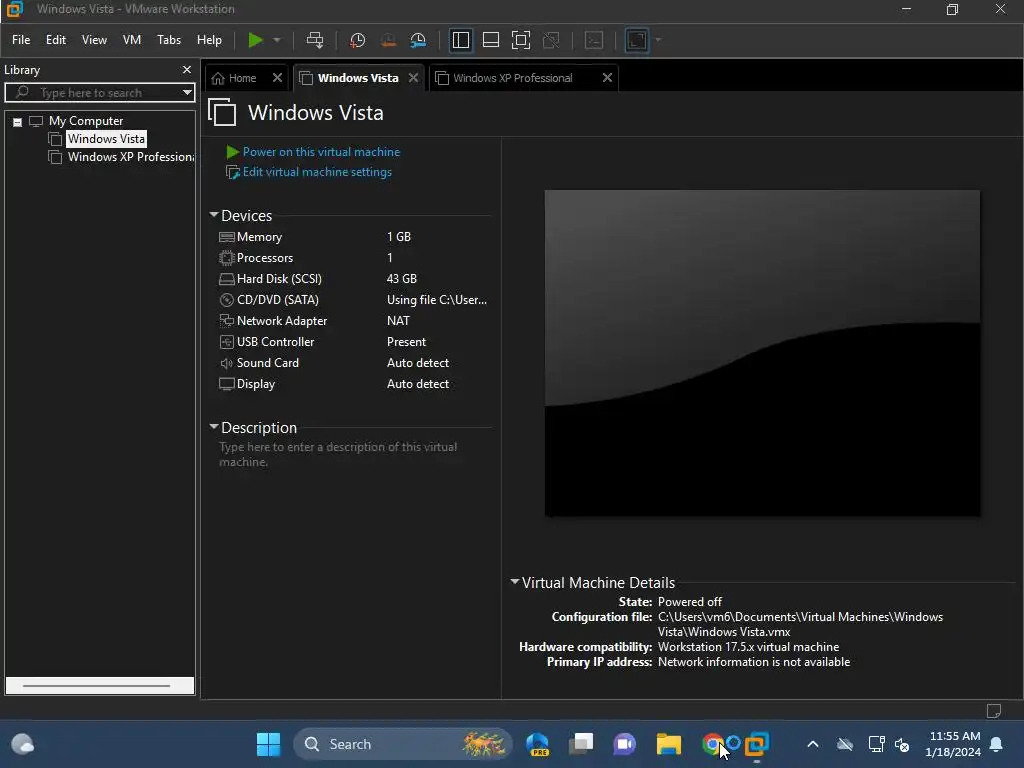Open the Task View taskbar icon

(x=581, y=744)
